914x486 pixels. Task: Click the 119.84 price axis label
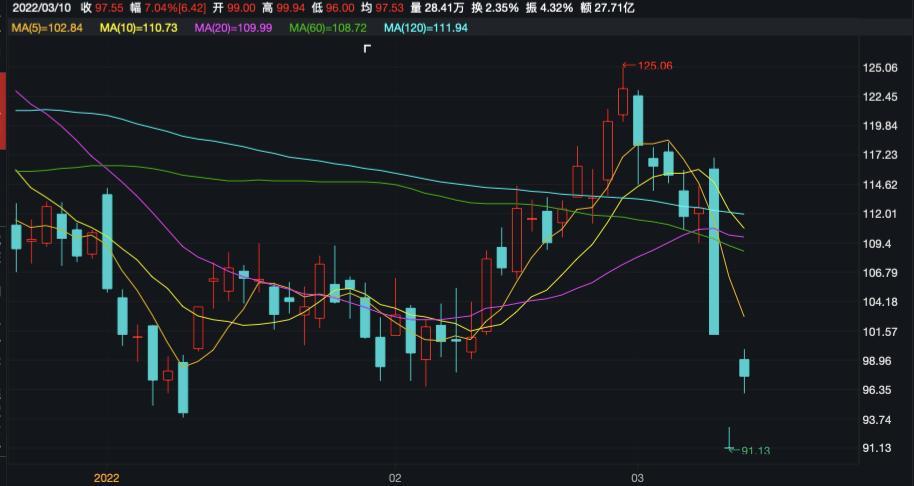[880, 126]
